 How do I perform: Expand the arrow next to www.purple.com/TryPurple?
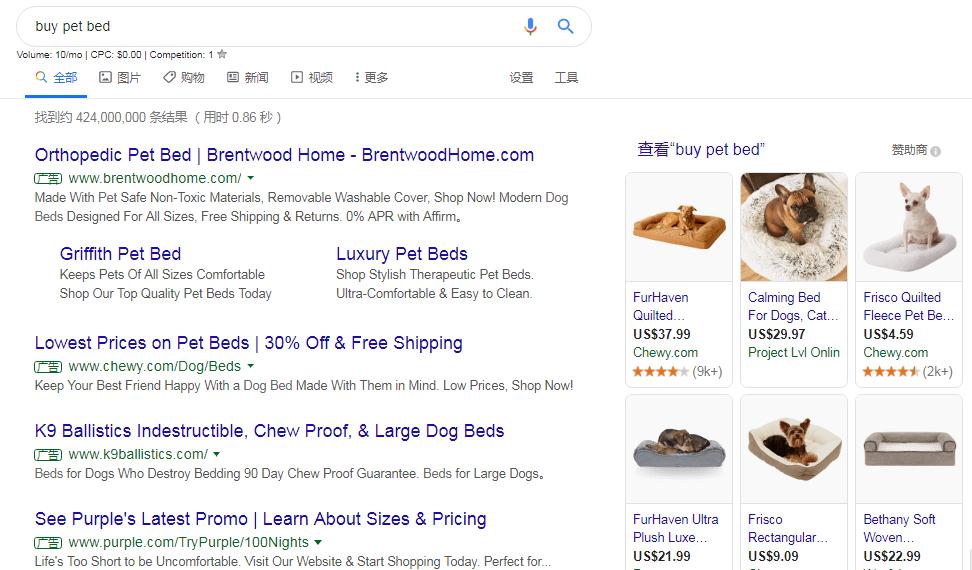318,542
